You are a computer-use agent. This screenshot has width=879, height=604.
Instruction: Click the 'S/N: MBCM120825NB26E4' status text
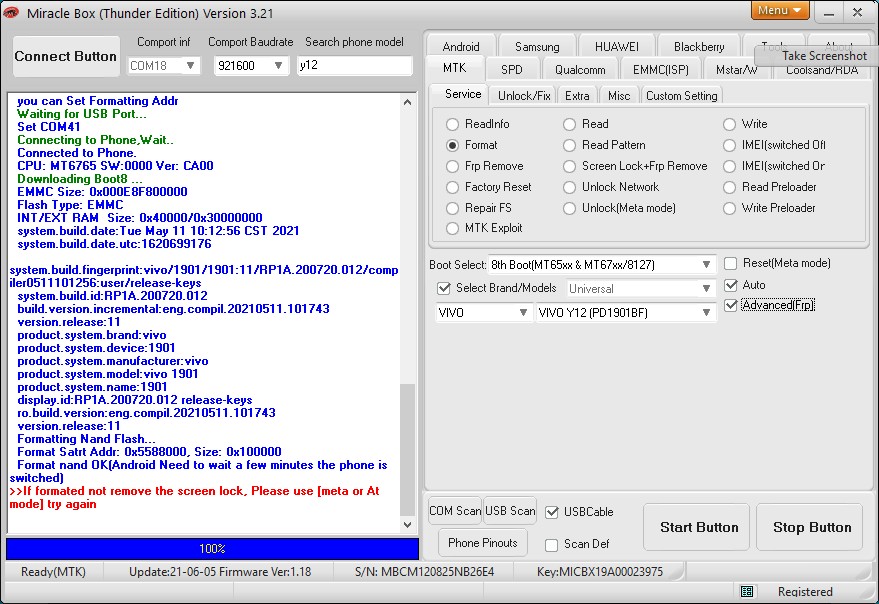click(x=424, y=572)
